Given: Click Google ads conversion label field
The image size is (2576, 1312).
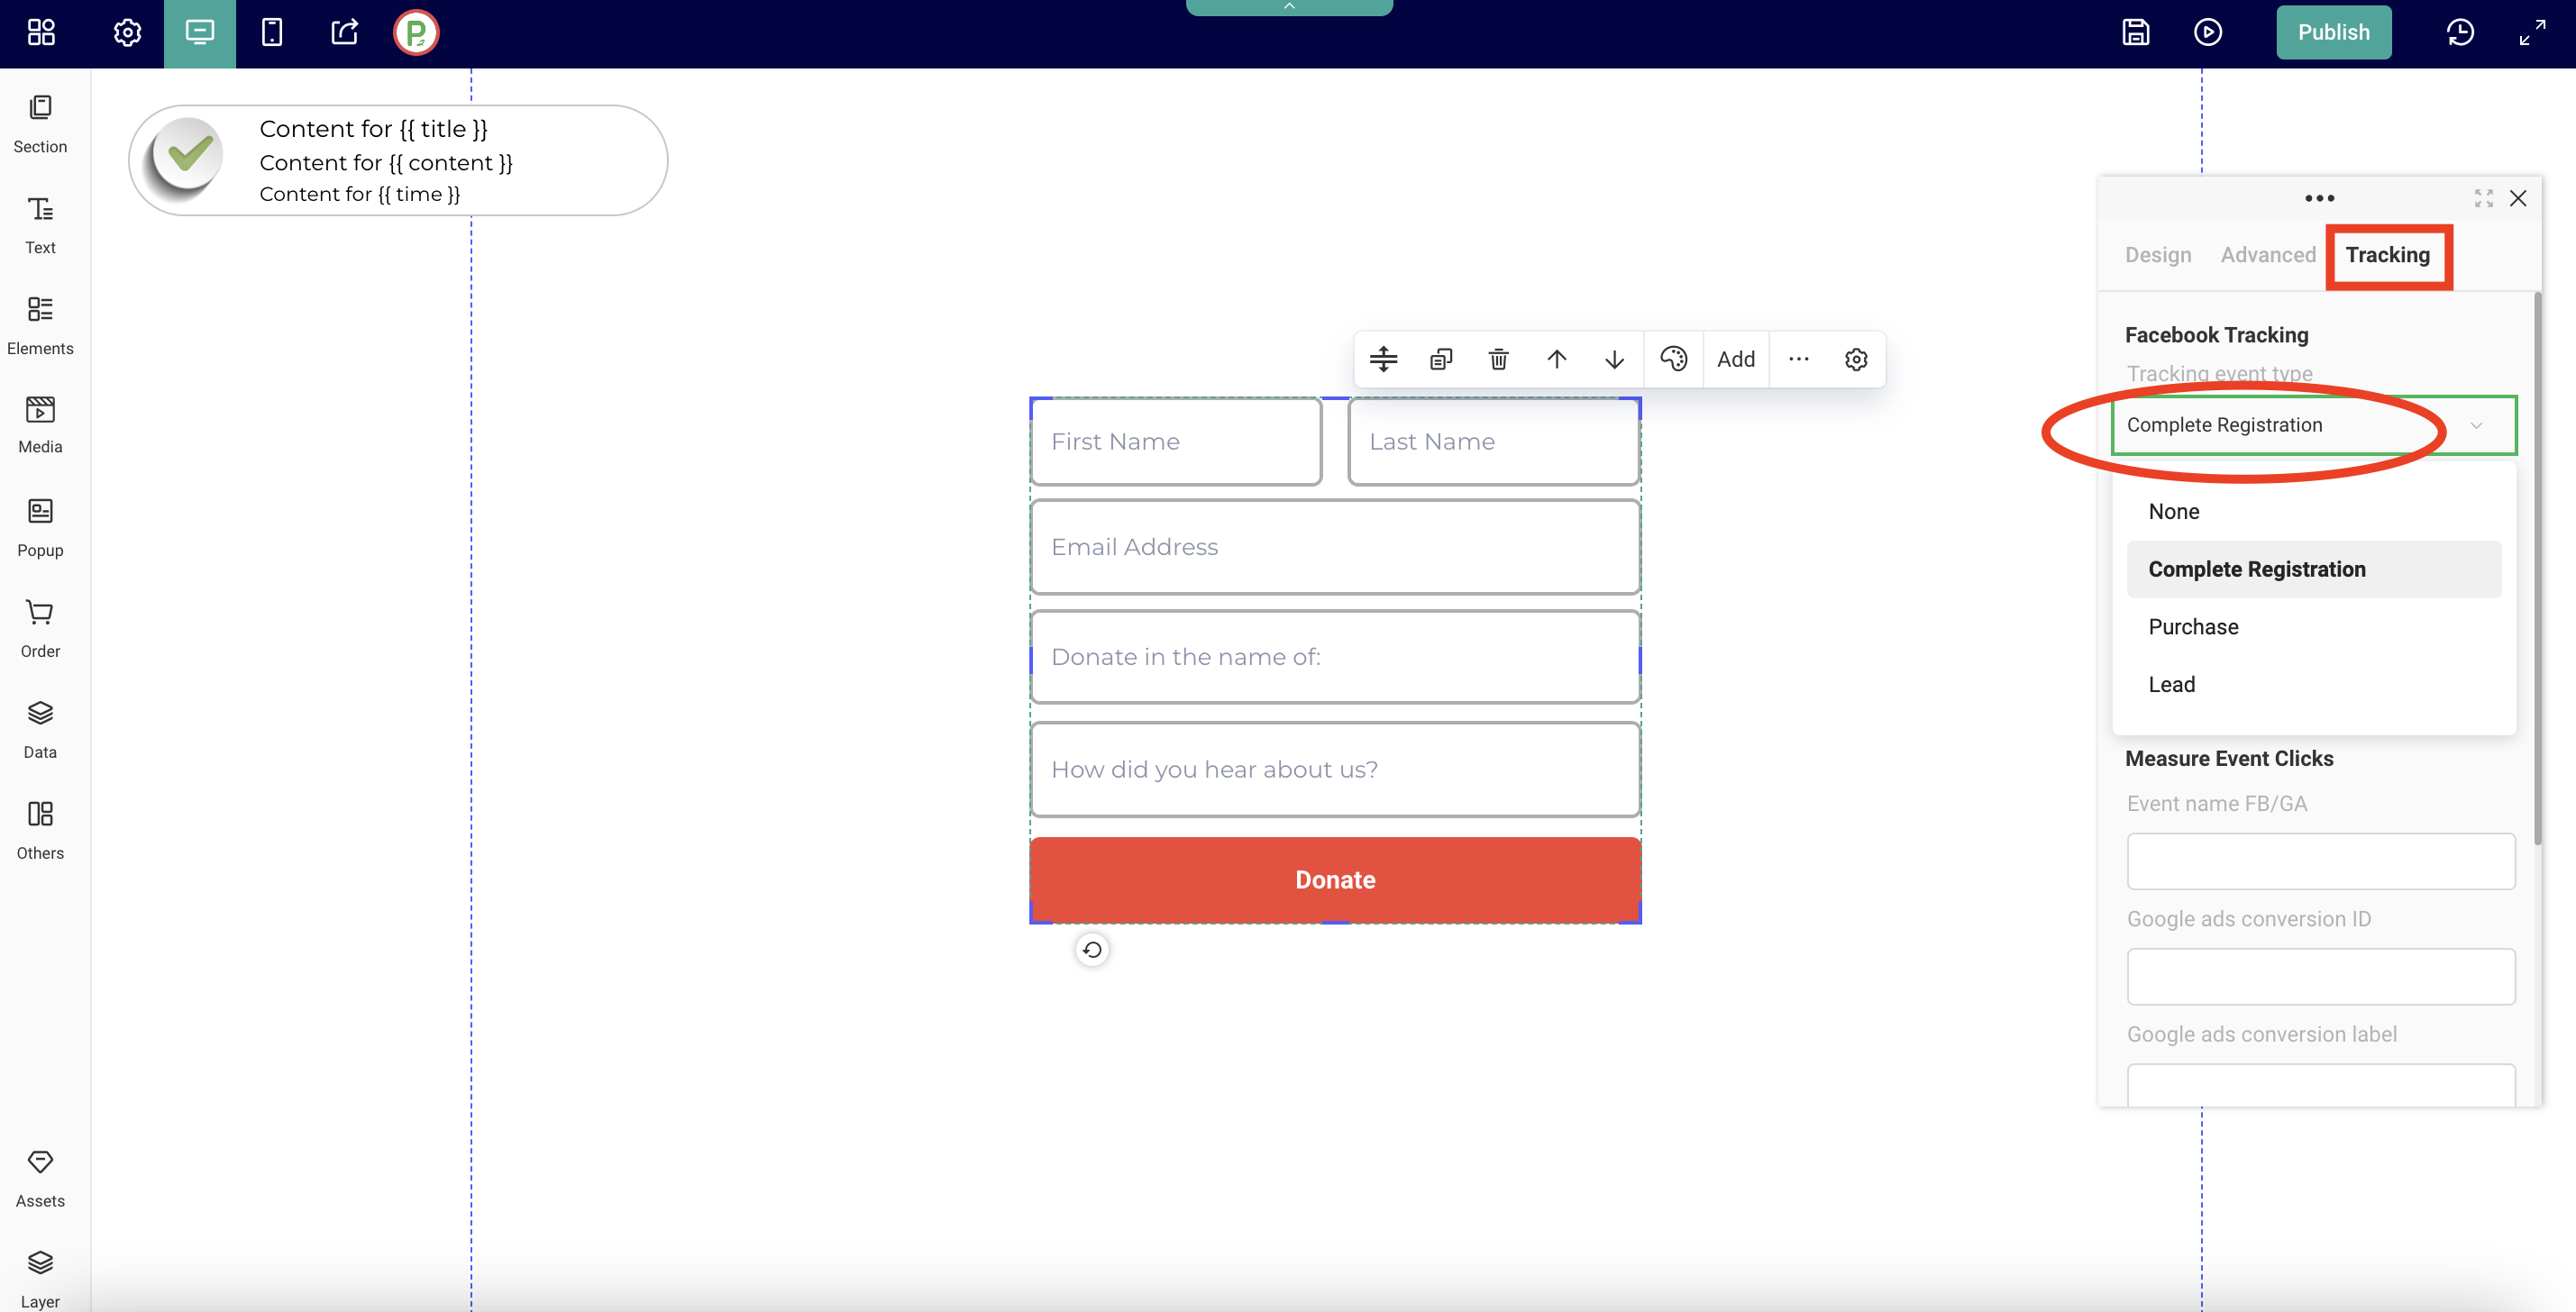Looking at the screenshot, I should [x=2320, y=1085].
